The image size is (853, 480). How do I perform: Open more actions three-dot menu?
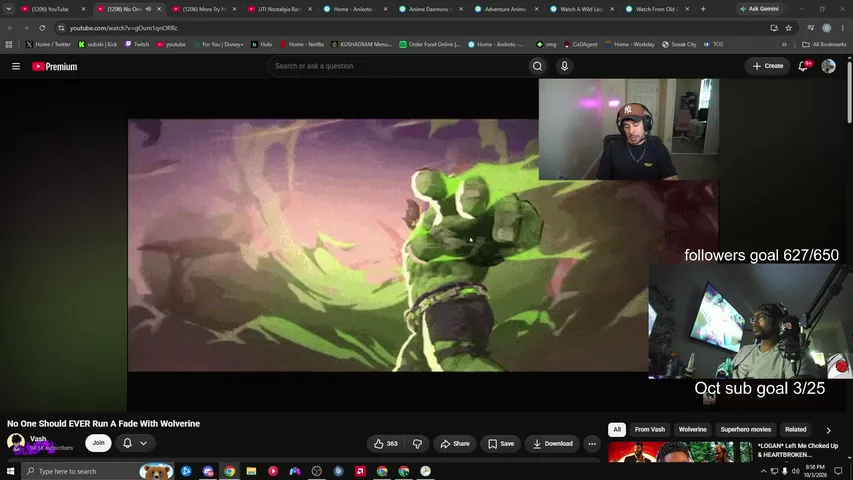[x=592, y=444]
